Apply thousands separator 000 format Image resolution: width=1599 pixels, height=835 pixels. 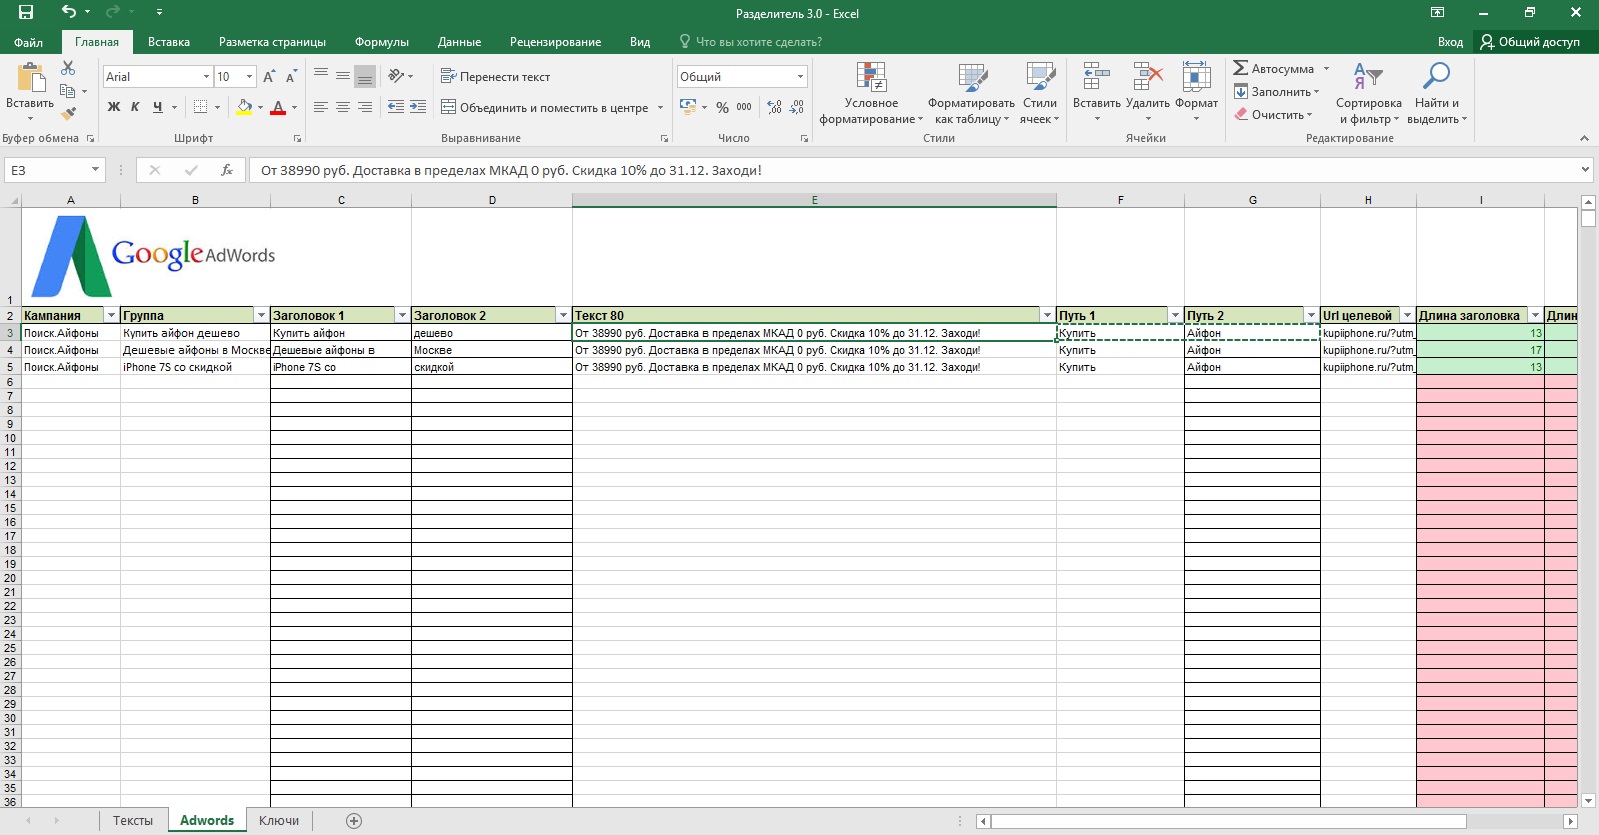tap(744, 107)
